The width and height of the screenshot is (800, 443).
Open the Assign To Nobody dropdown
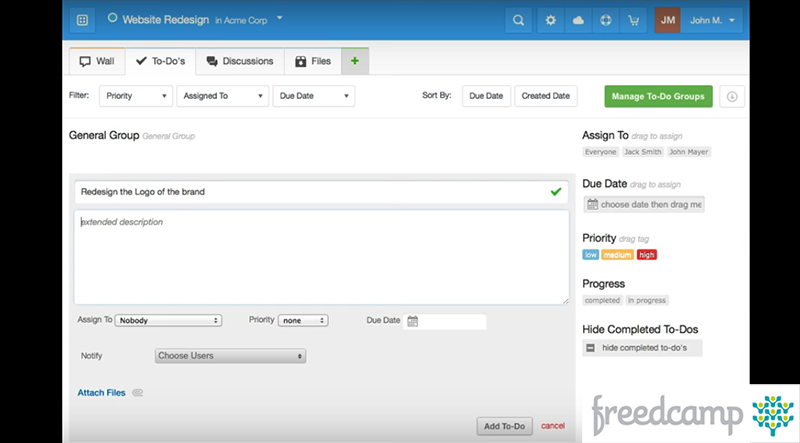click(168, 320)
